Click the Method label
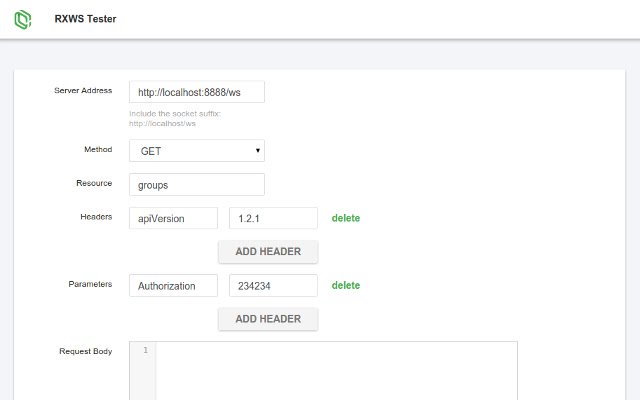 pos(98,149)
